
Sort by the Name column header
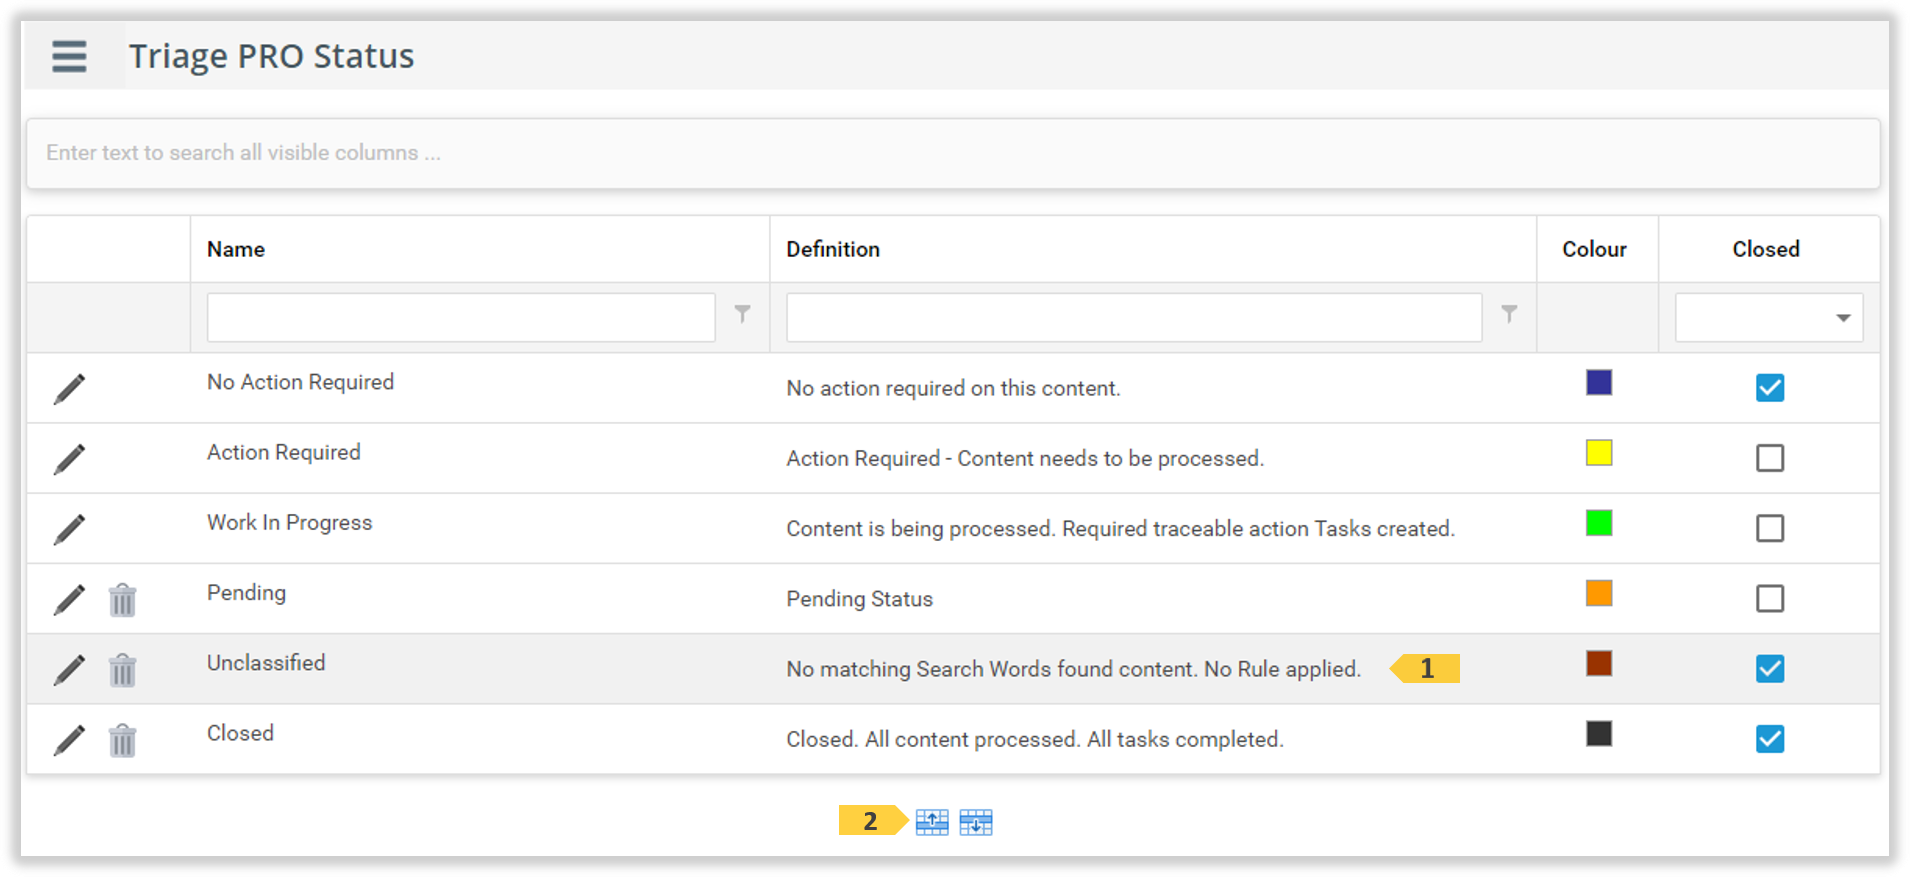236,249
